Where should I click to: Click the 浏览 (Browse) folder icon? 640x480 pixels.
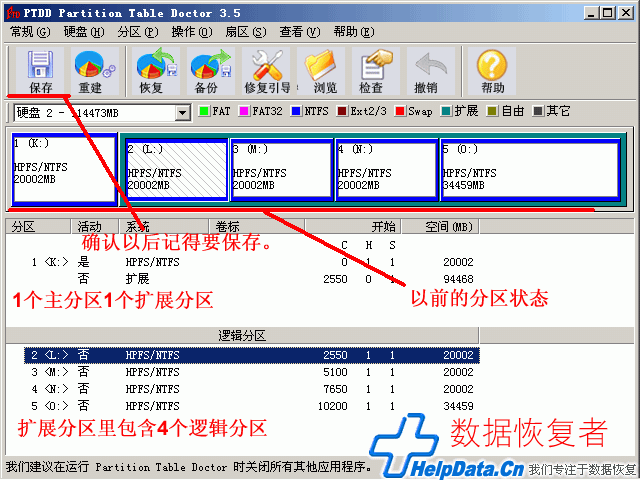click(x=321, y=71)
